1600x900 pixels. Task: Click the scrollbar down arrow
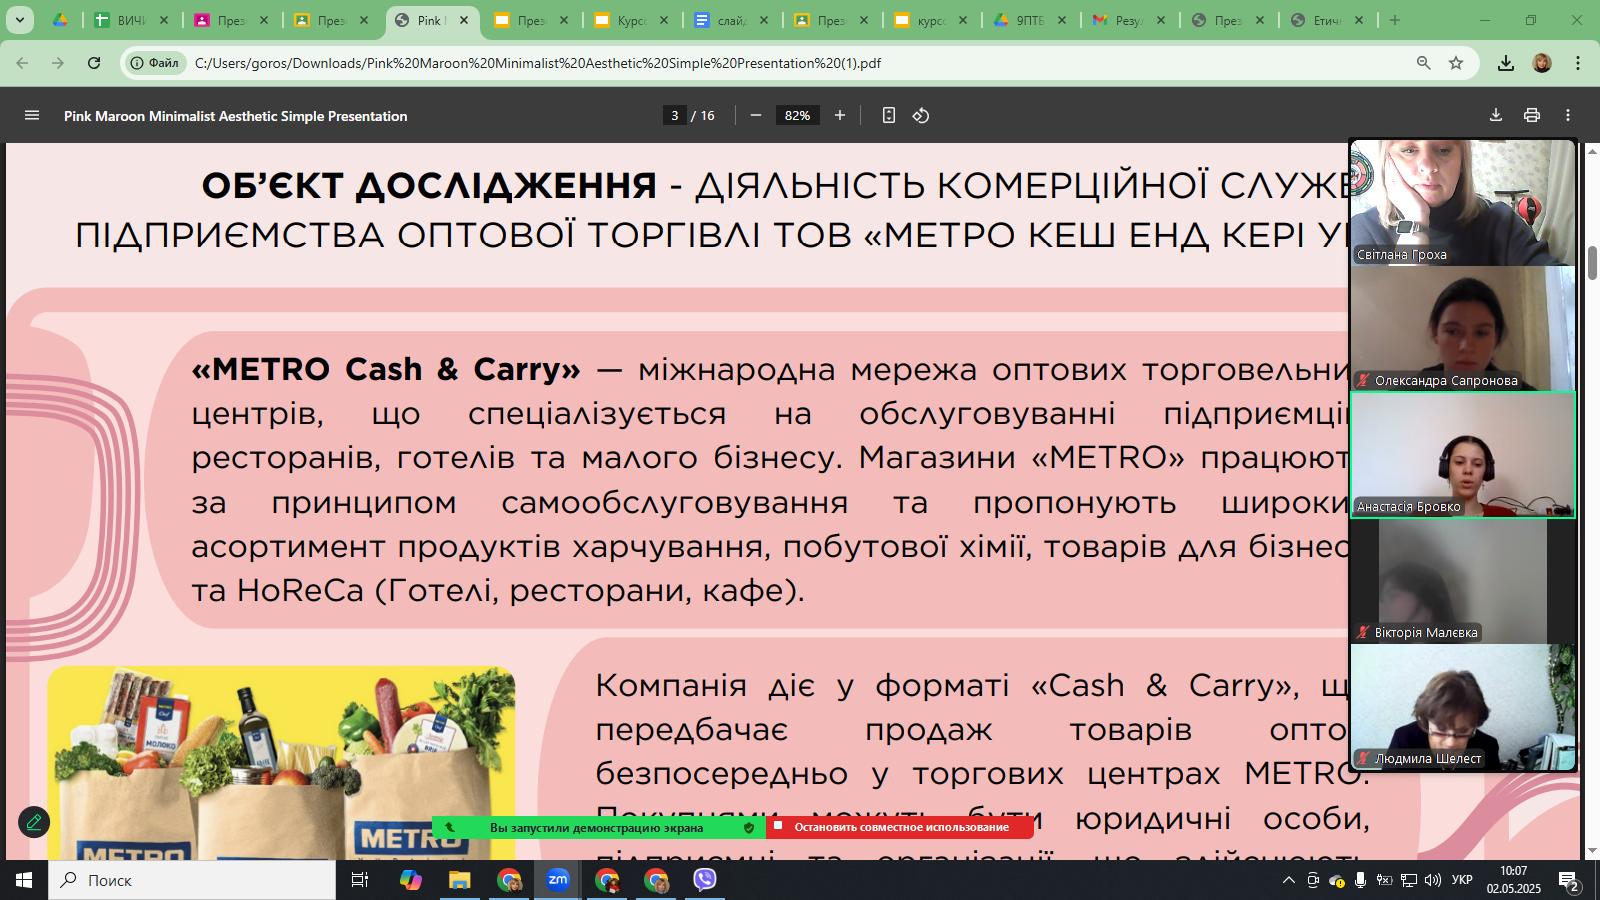point(1592,851)
